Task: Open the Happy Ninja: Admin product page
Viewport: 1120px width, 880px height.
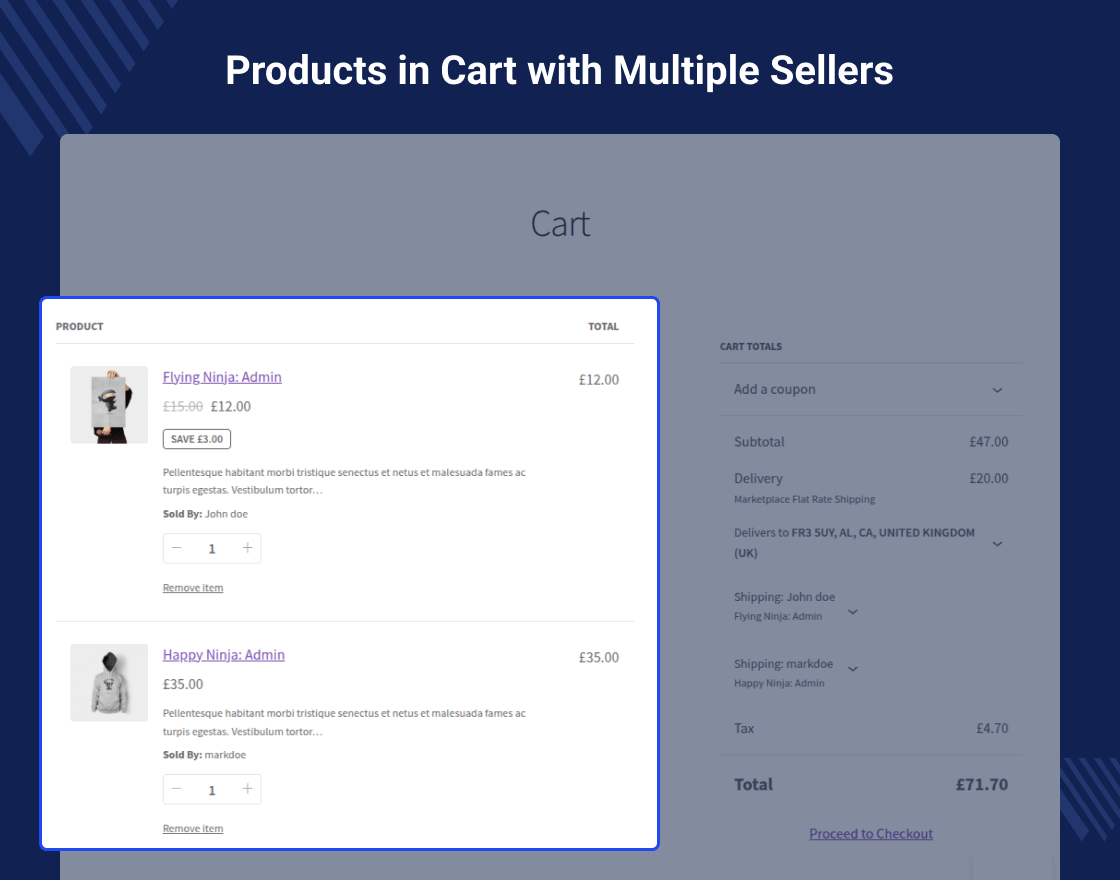Action: click(223, 655)
